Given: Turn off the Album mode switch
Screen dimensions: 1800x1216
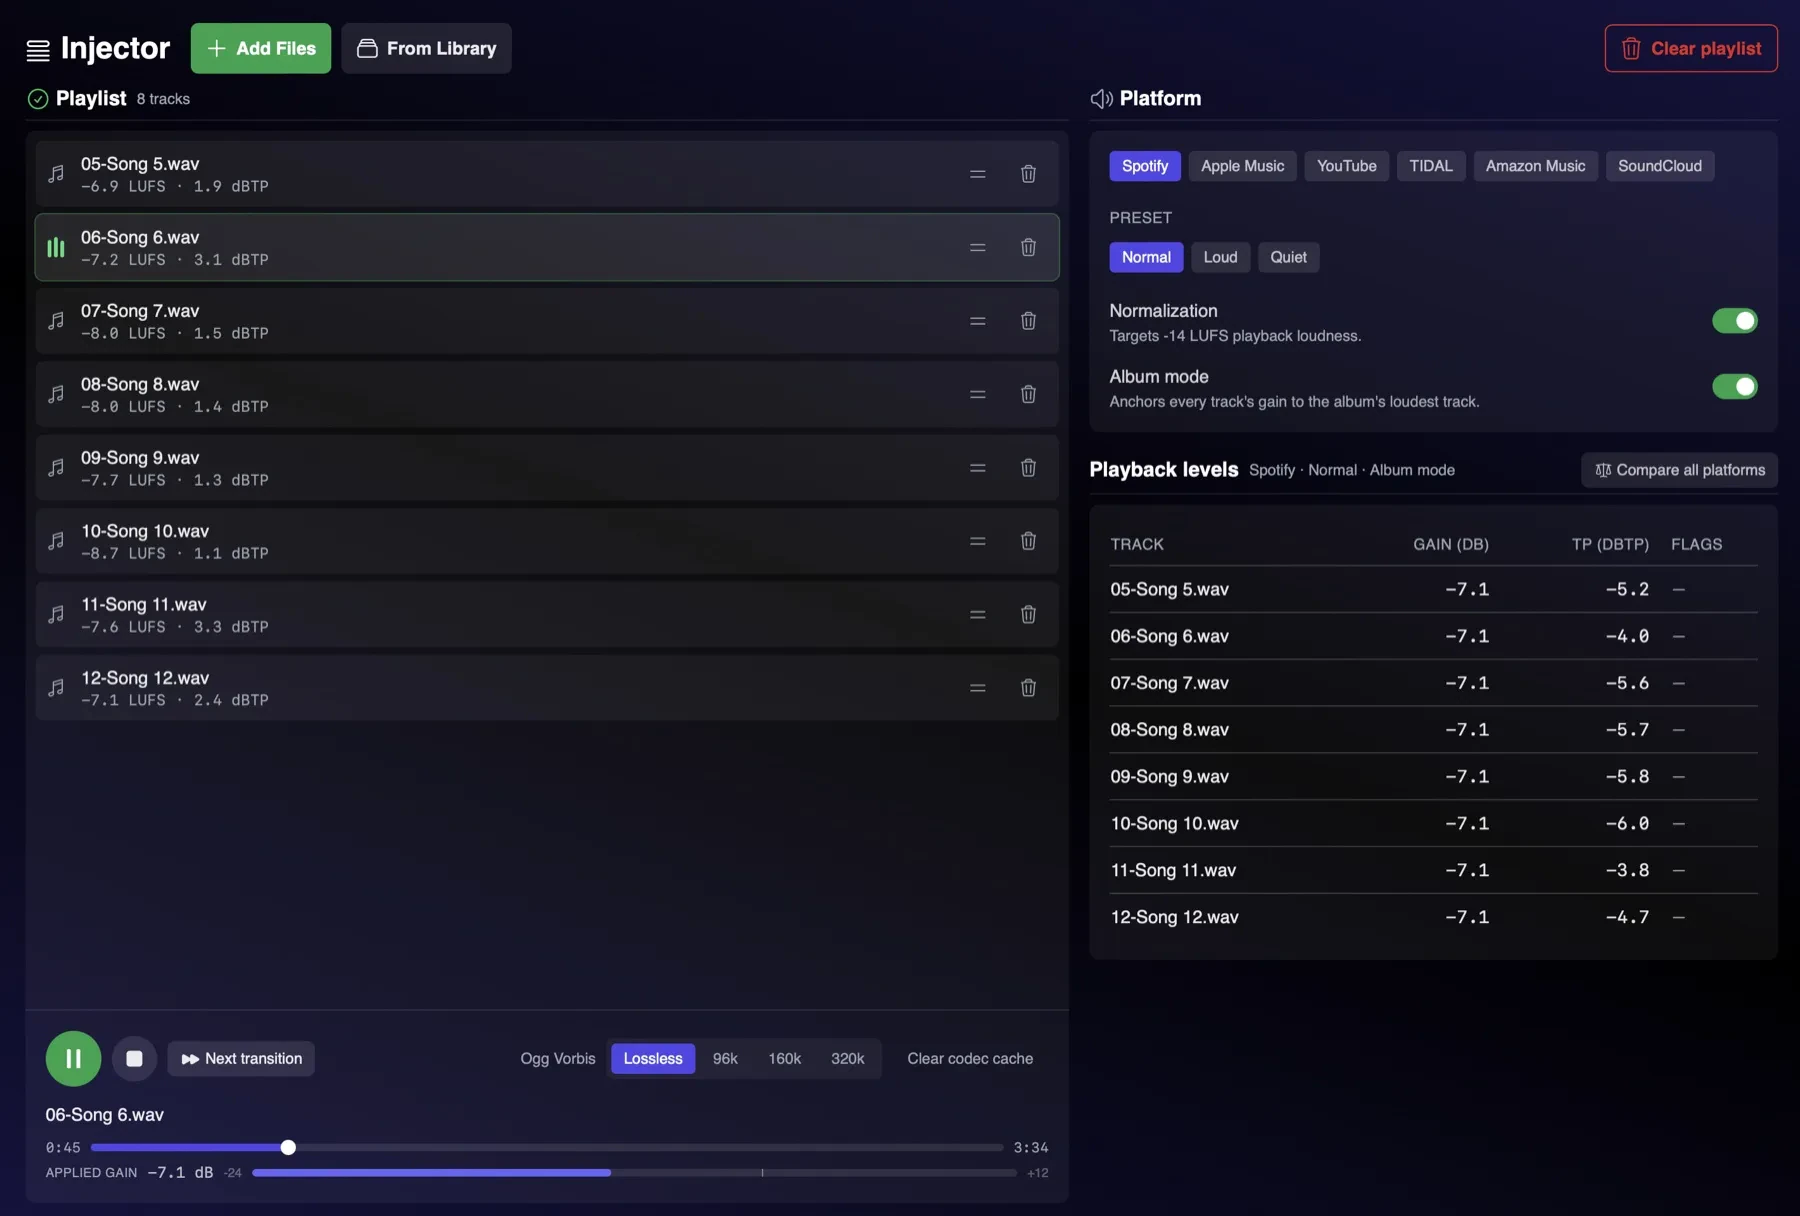Looking at the screenshot, I should tap(1734, 387).
